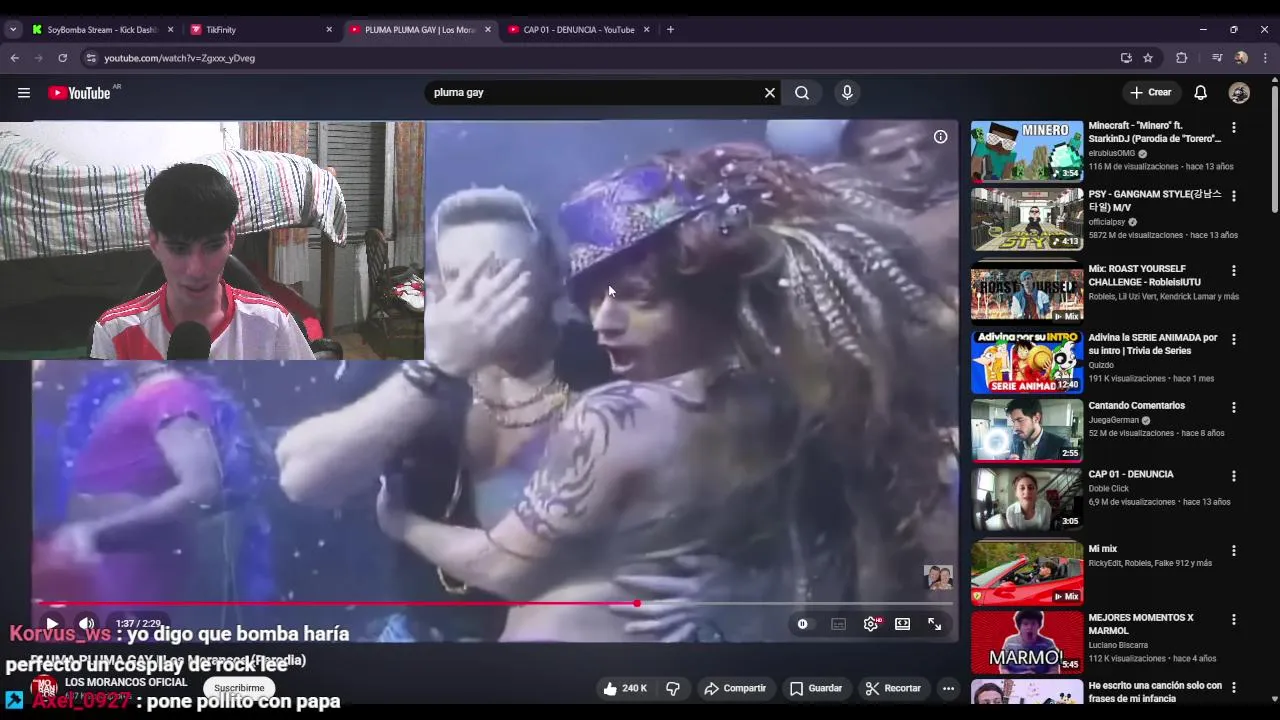Play the video with the play button

click(x=52, y=624)
